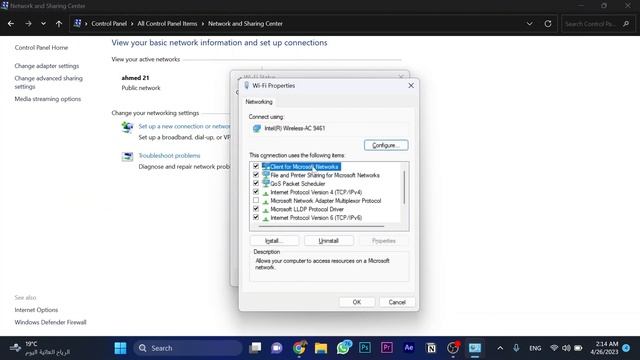The width and height of the screenshot is (640, 360).
Task: Open Google Chrome from taskbar
Action: pos(299,348)
